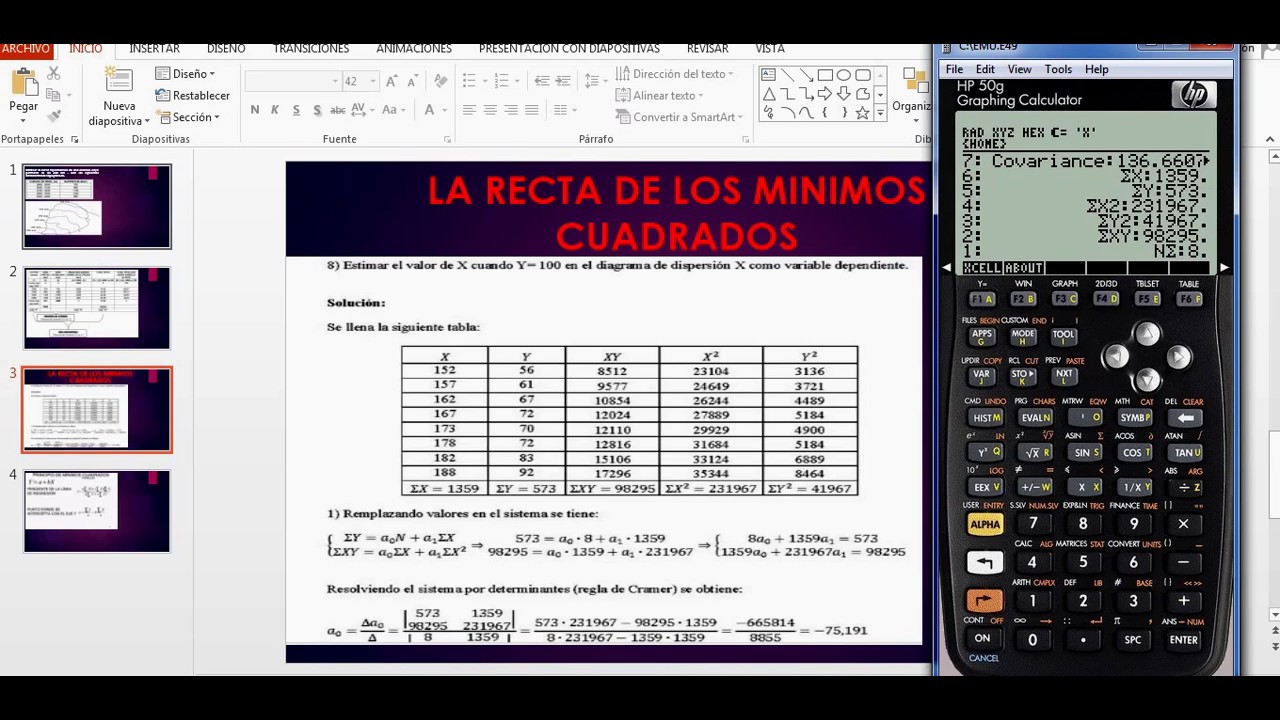Switch to the TRANSICIONES ribbon tab
1280x720 pixels.
click(311, 48)
